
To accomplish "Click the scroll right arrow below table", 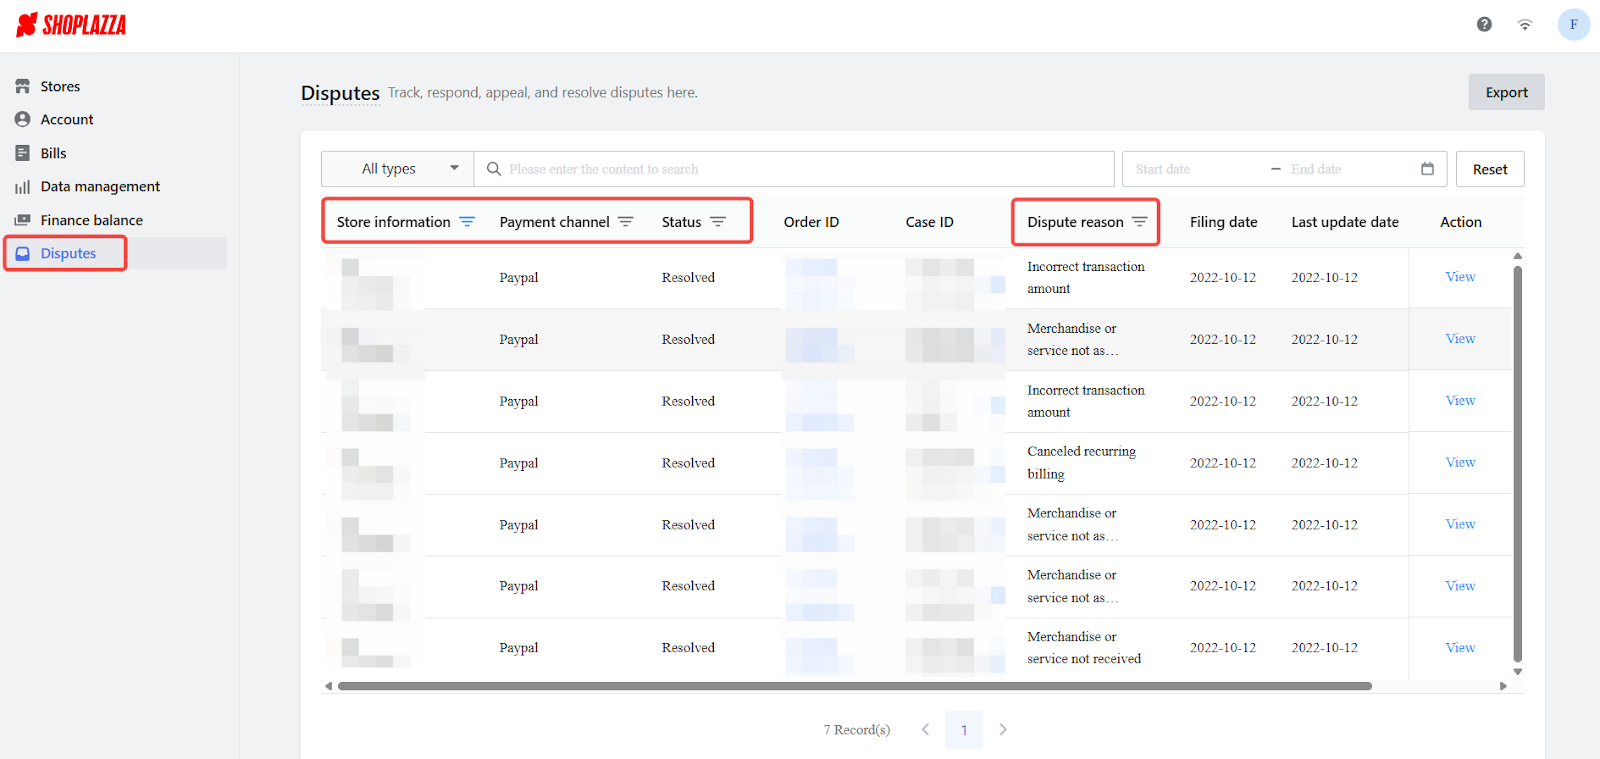I will pos(1503,686).
